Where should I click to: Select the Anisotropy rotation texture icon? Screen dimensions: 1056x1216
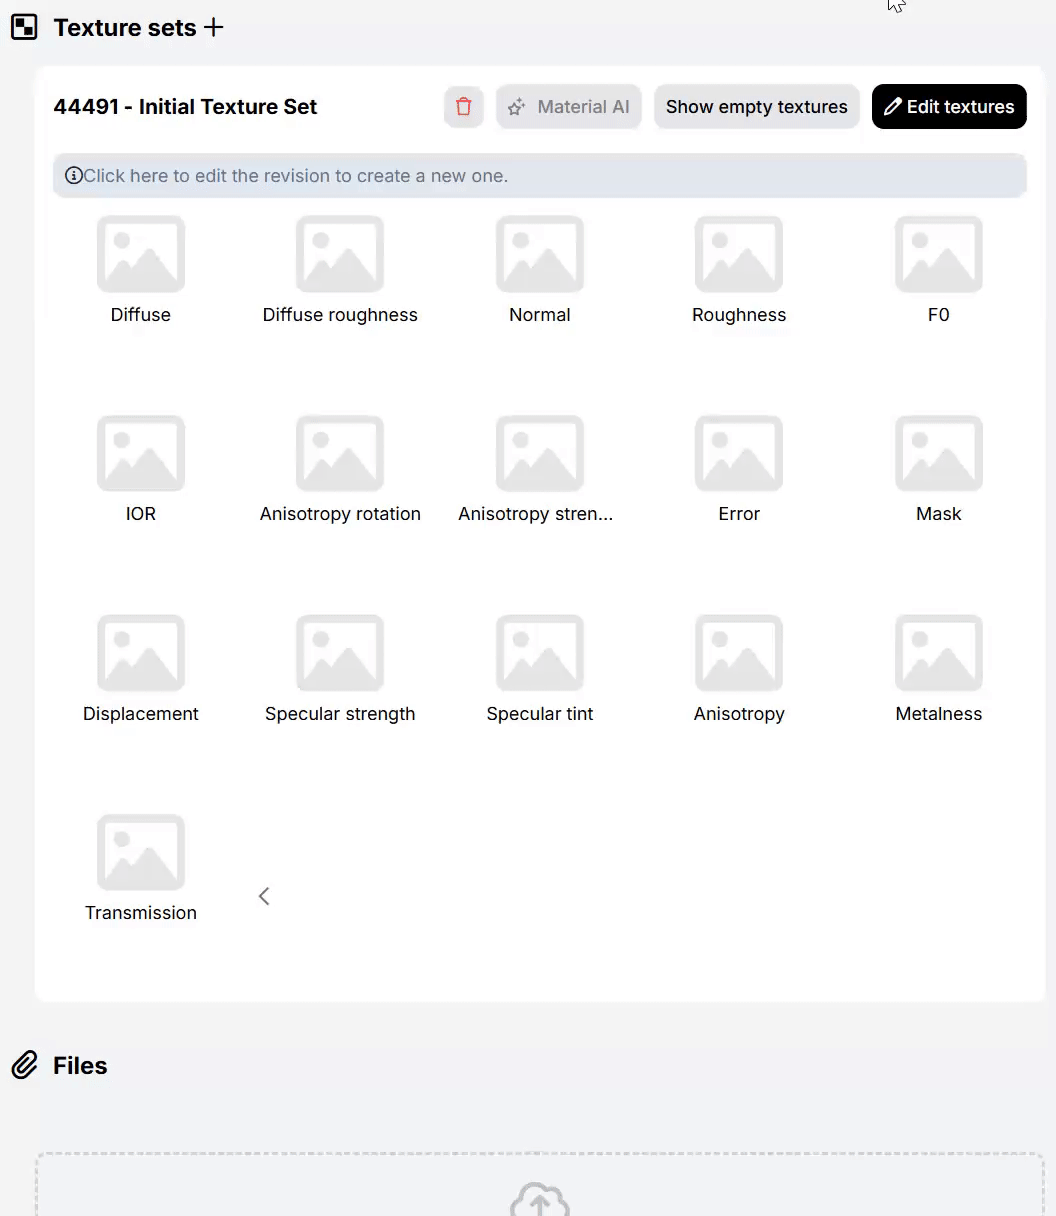pos(340,453)
